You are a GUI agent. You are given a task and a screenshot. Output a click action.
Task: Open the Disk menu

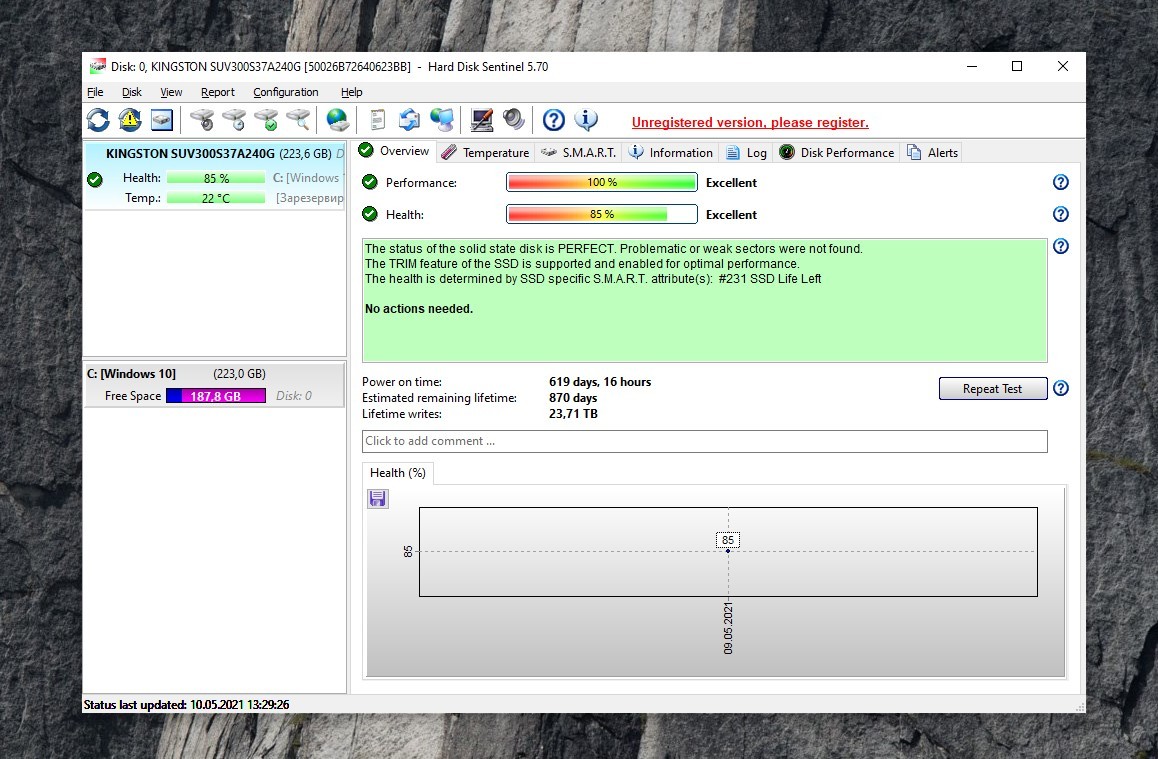pos(131,92)
